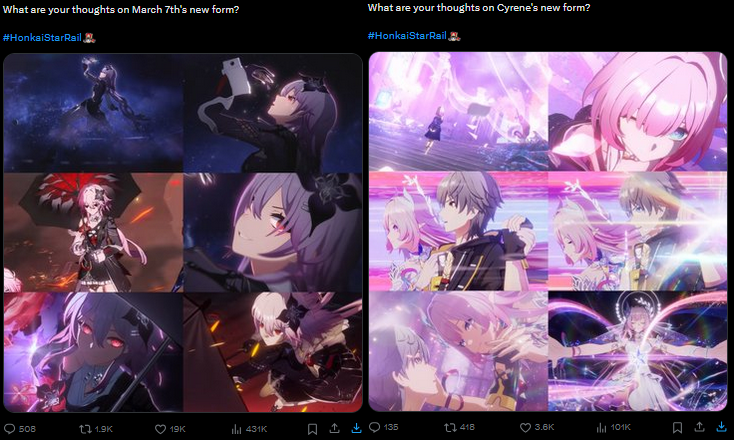The width and height of the screenshot is (734, 440).
Task: Open #HonkaiStarRail hashtag in the Cyrene post
Action: coord(407,36)
